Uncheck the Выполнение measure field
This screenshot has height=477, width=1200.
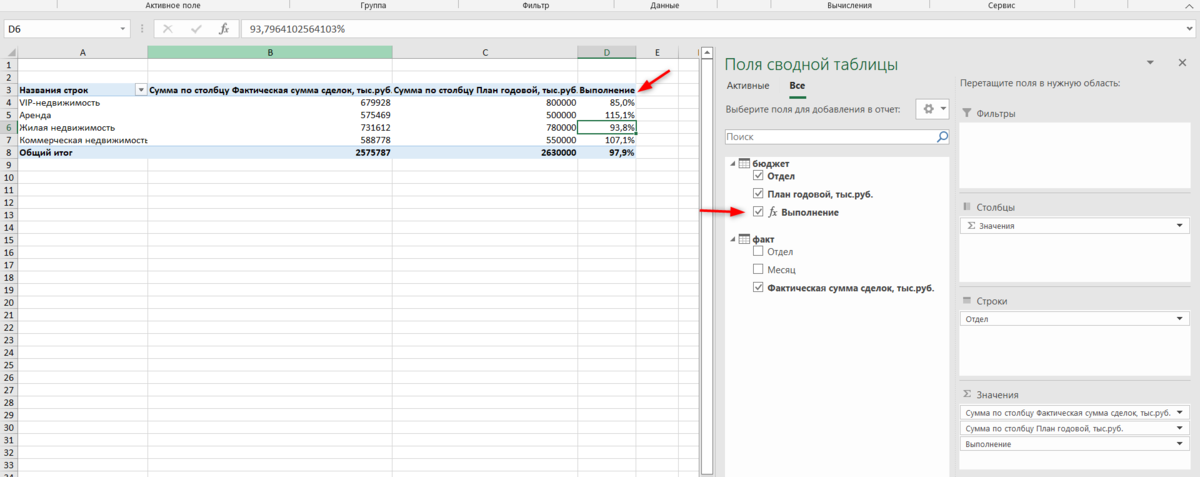tap(758, 212)
